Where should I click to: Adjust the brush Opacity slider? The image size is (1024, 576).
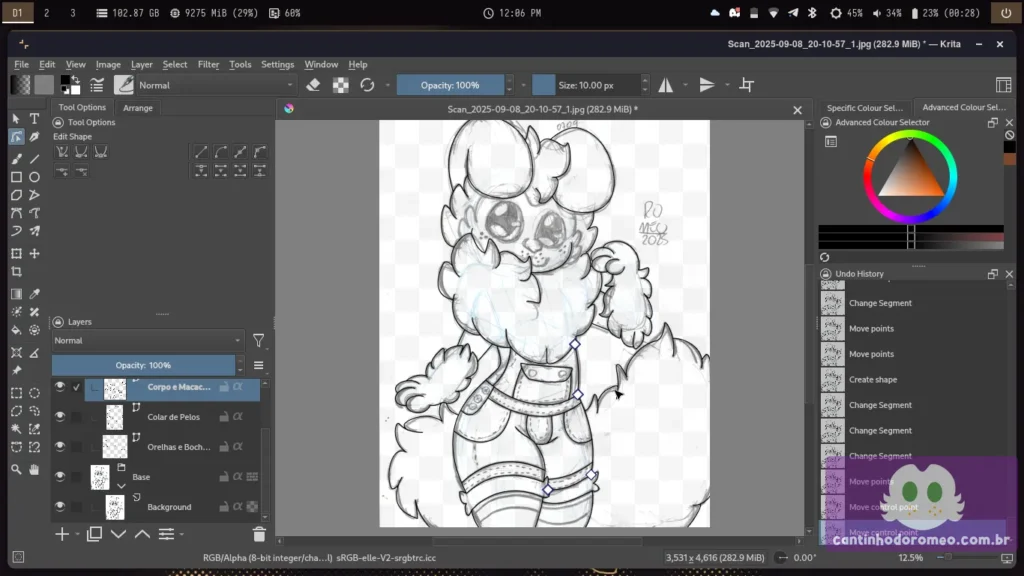(450, 85)
